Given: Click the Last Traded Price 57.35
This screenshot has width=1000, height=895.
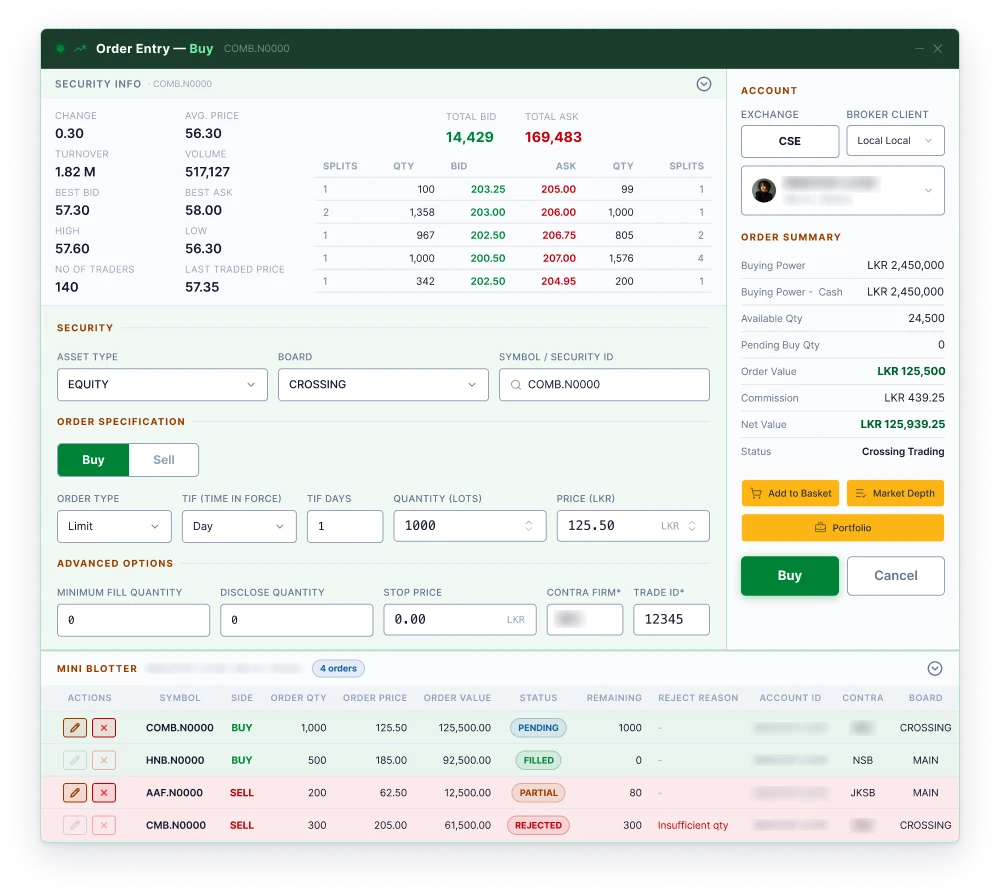Looking at the screenshot, I should (202, 287).
